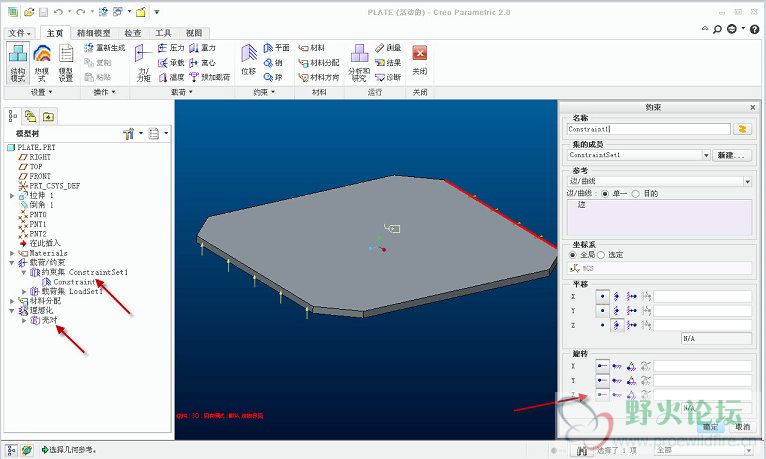Select the 单一 (single) radio button
766x459 pixels.
[605, 194]
